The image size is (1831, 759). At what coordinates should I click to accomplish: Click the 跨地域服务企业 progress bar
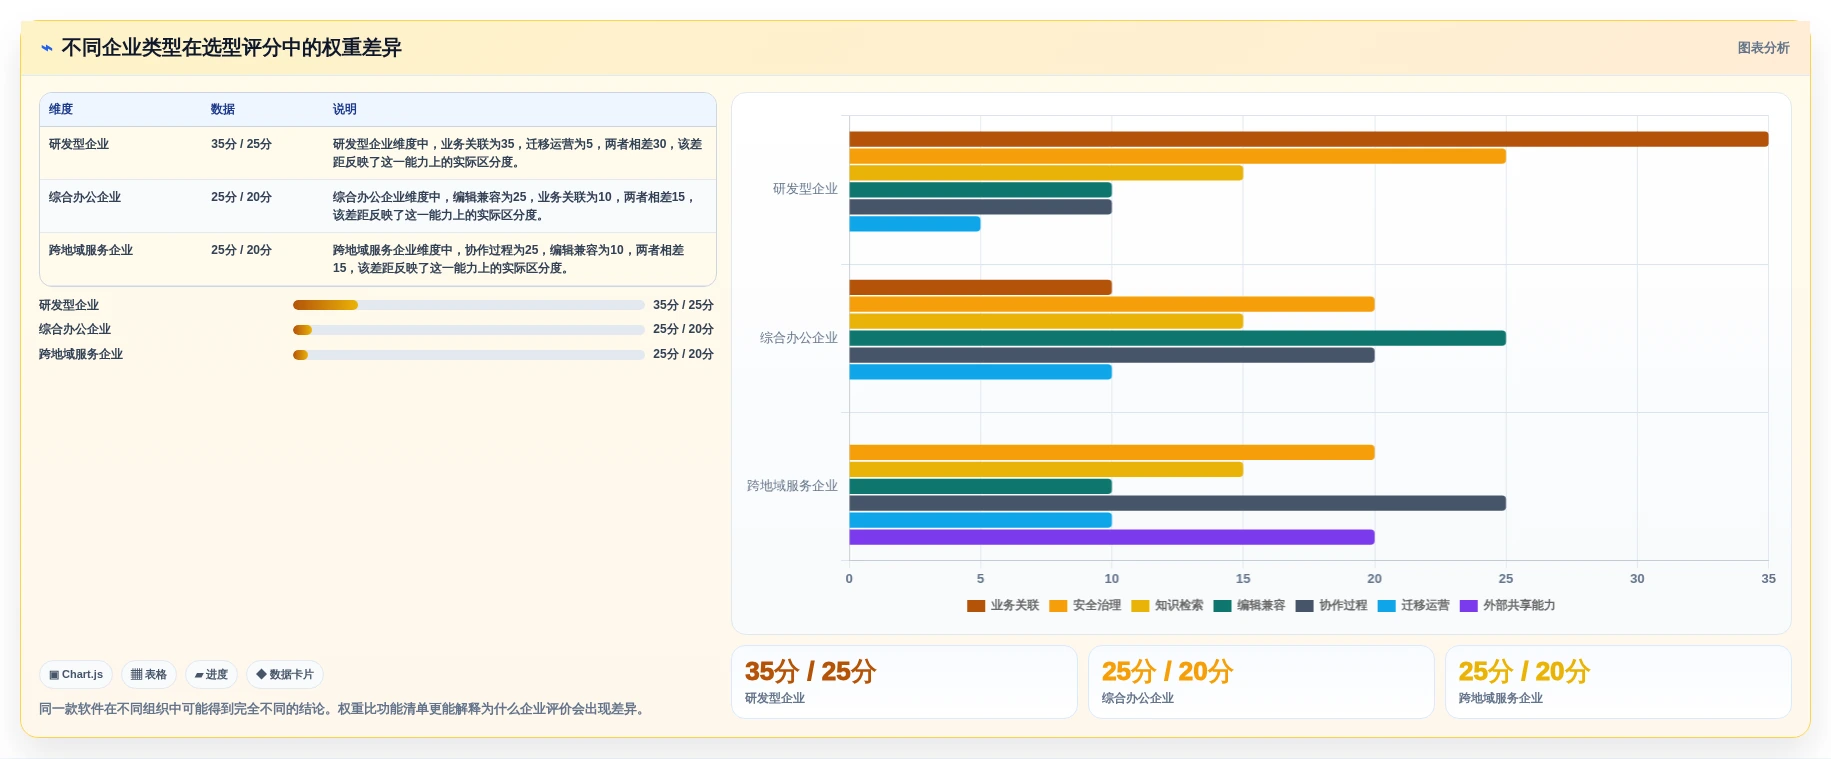point(468,354)
